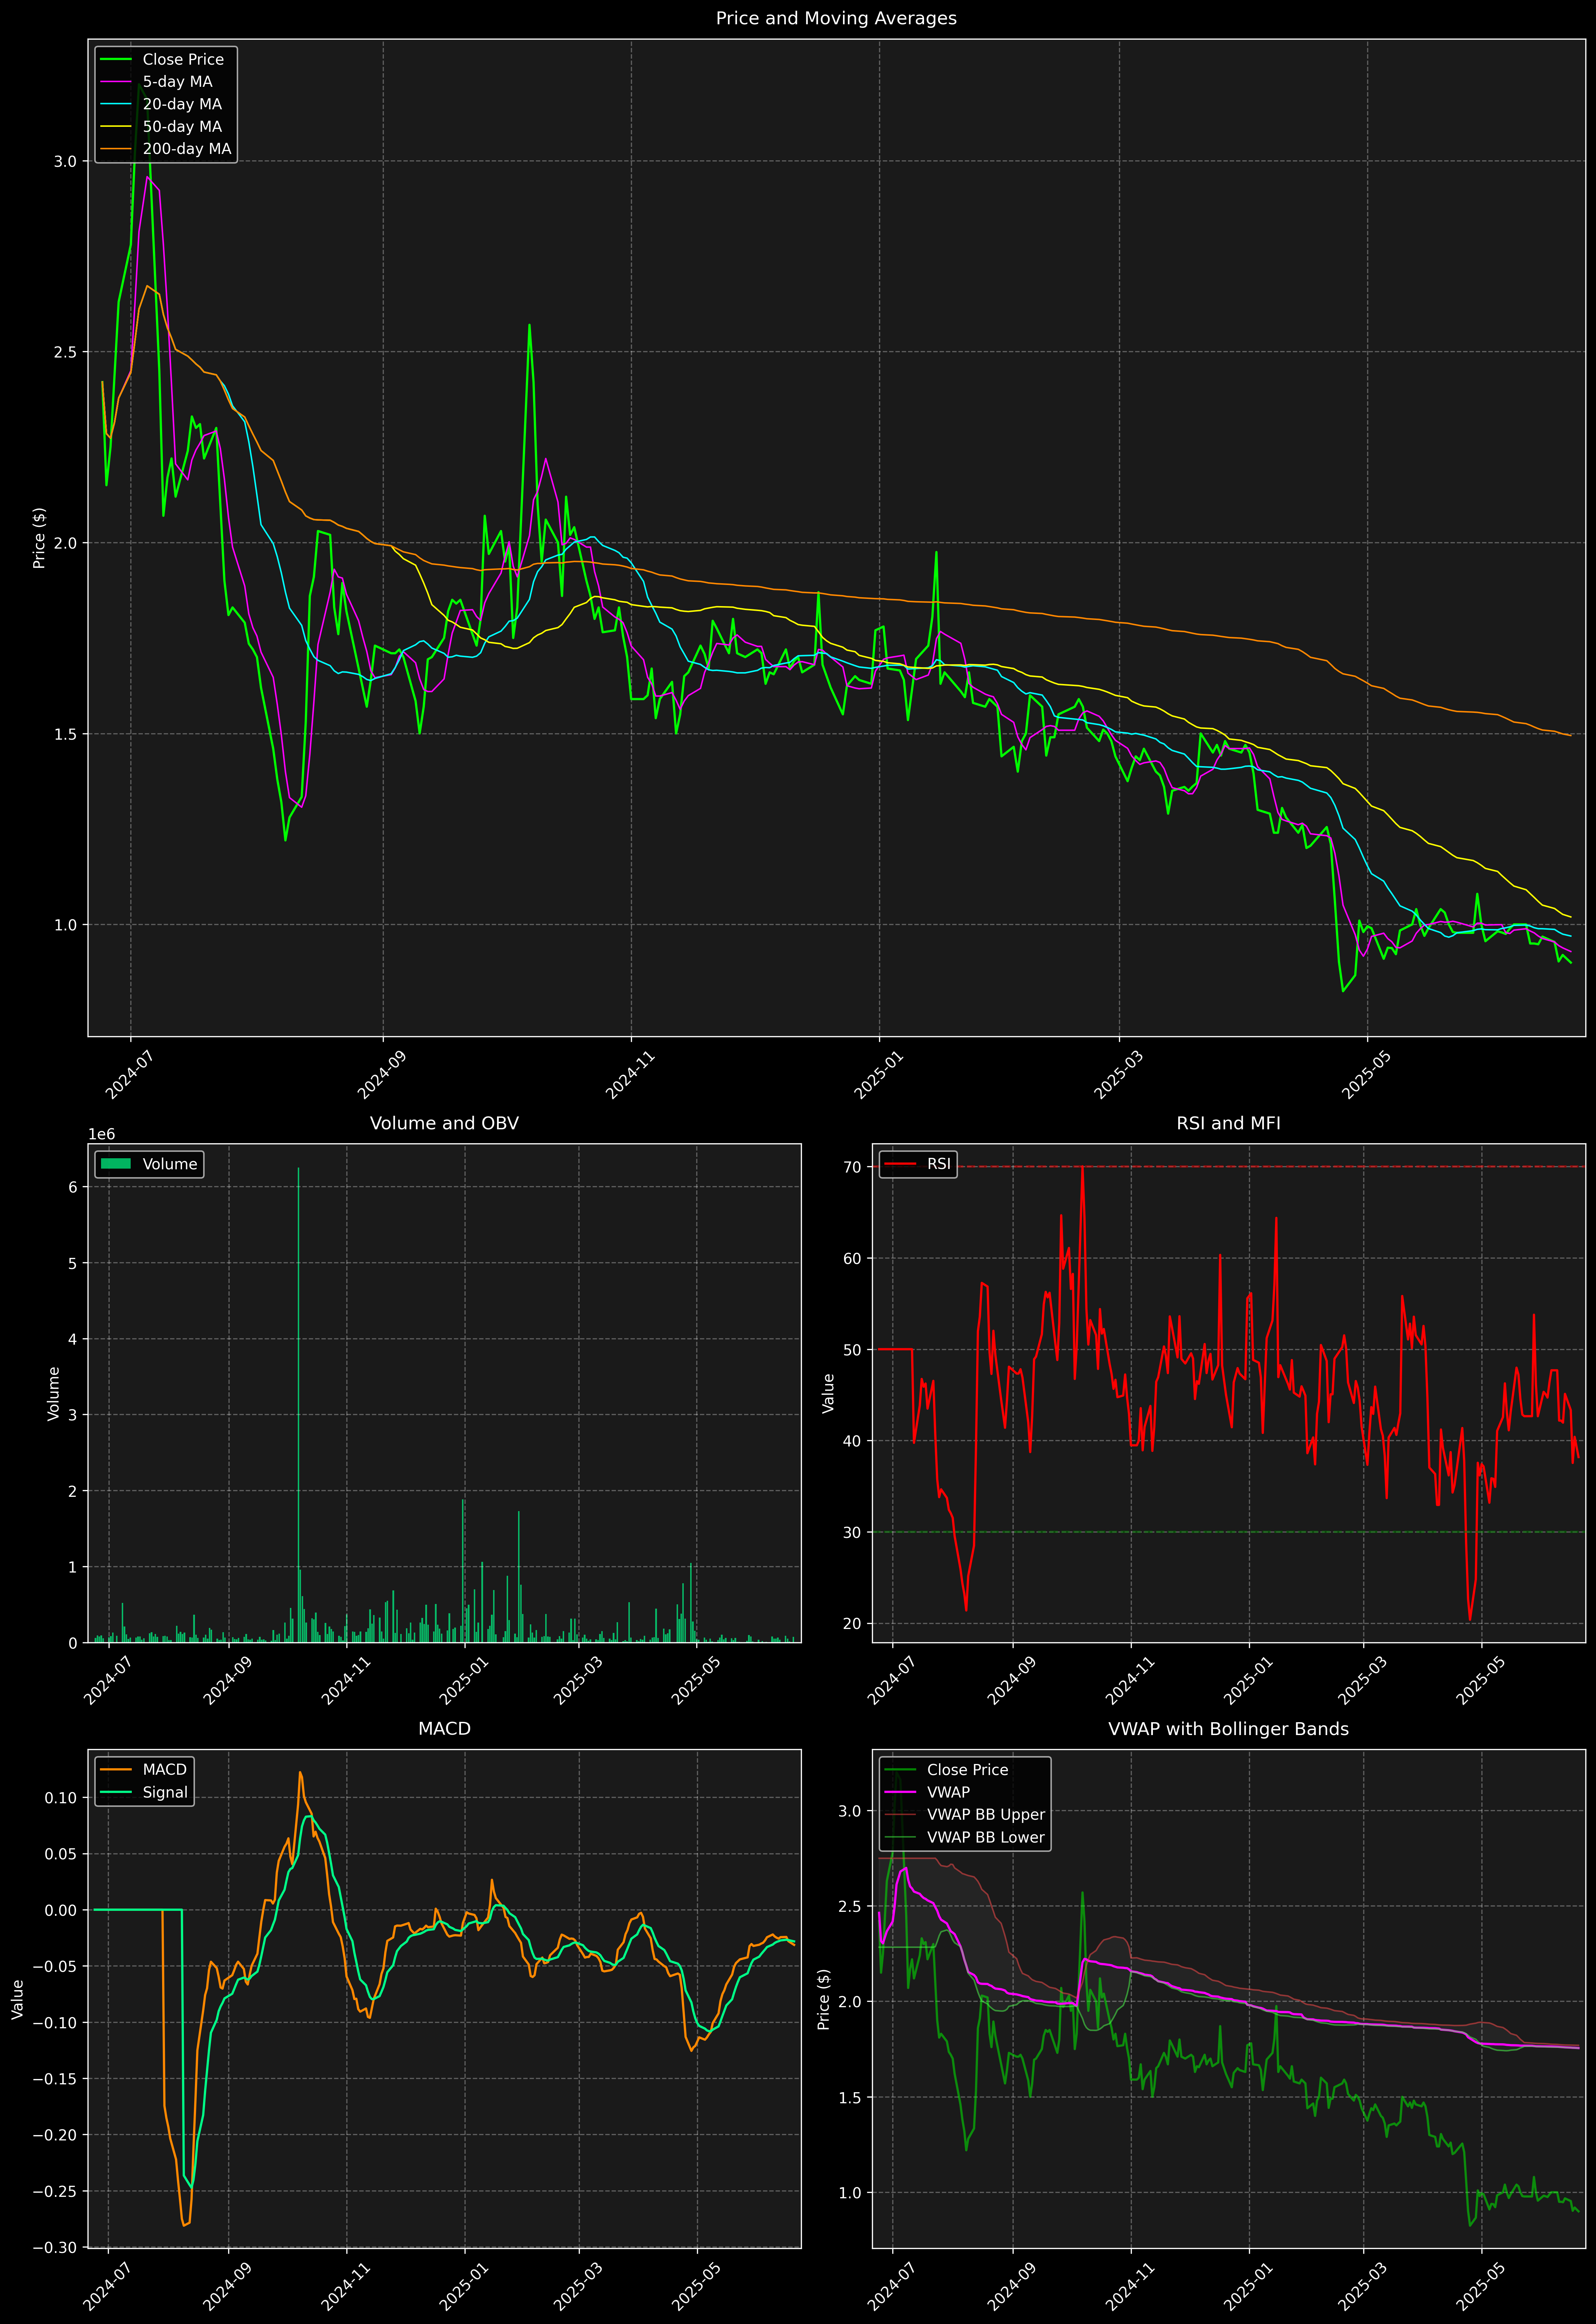Click the '1e6' scale notation above volume chart

[x=102, y=1134]
